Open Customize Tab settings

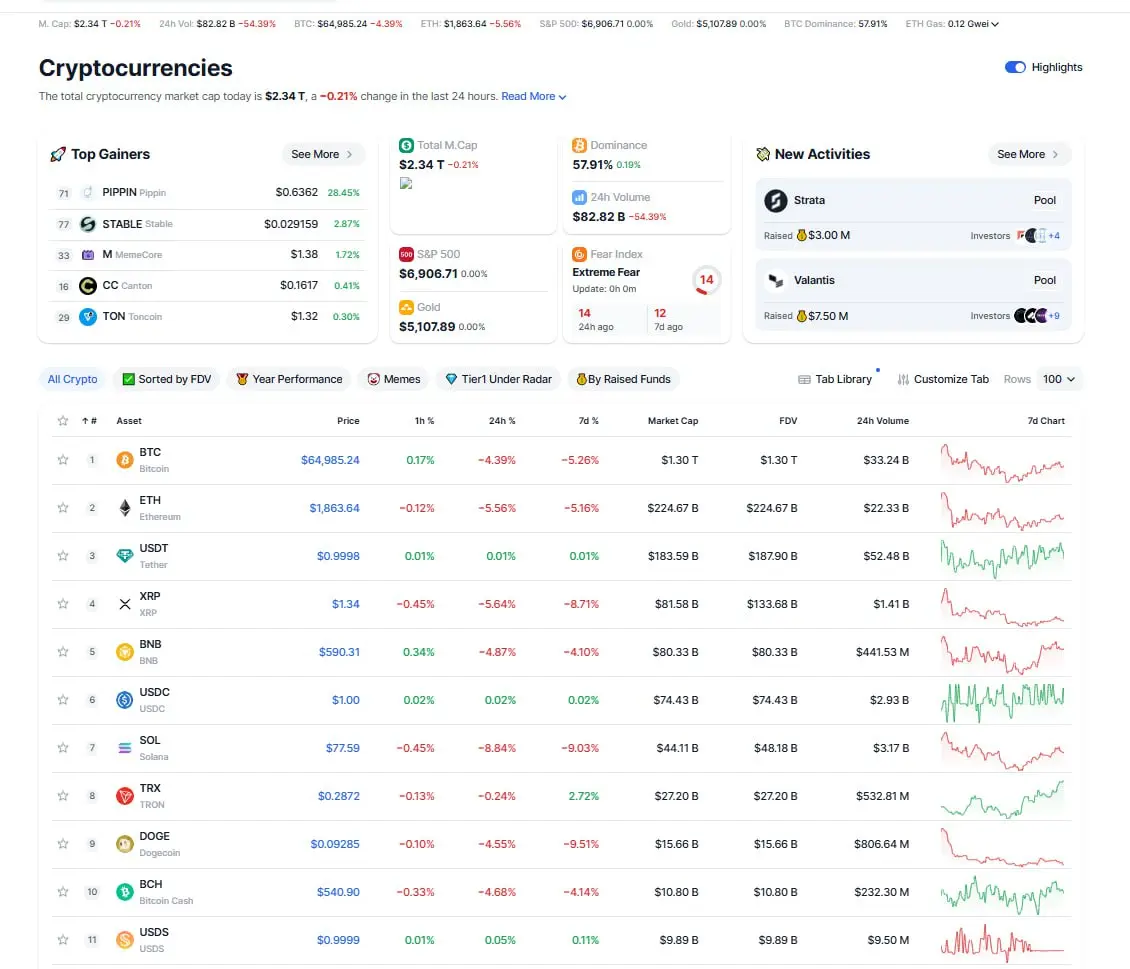click(x=943, y=379)
